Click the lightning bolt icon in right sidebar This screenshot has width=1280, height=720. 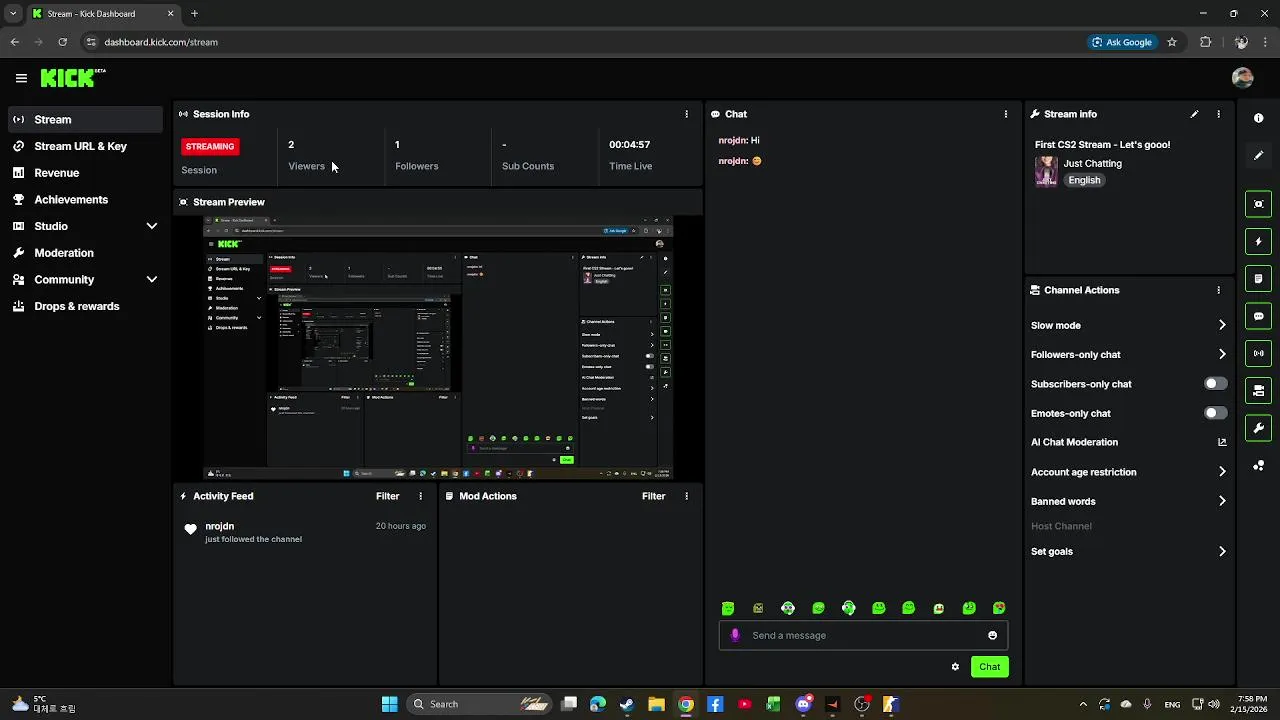1258,241
